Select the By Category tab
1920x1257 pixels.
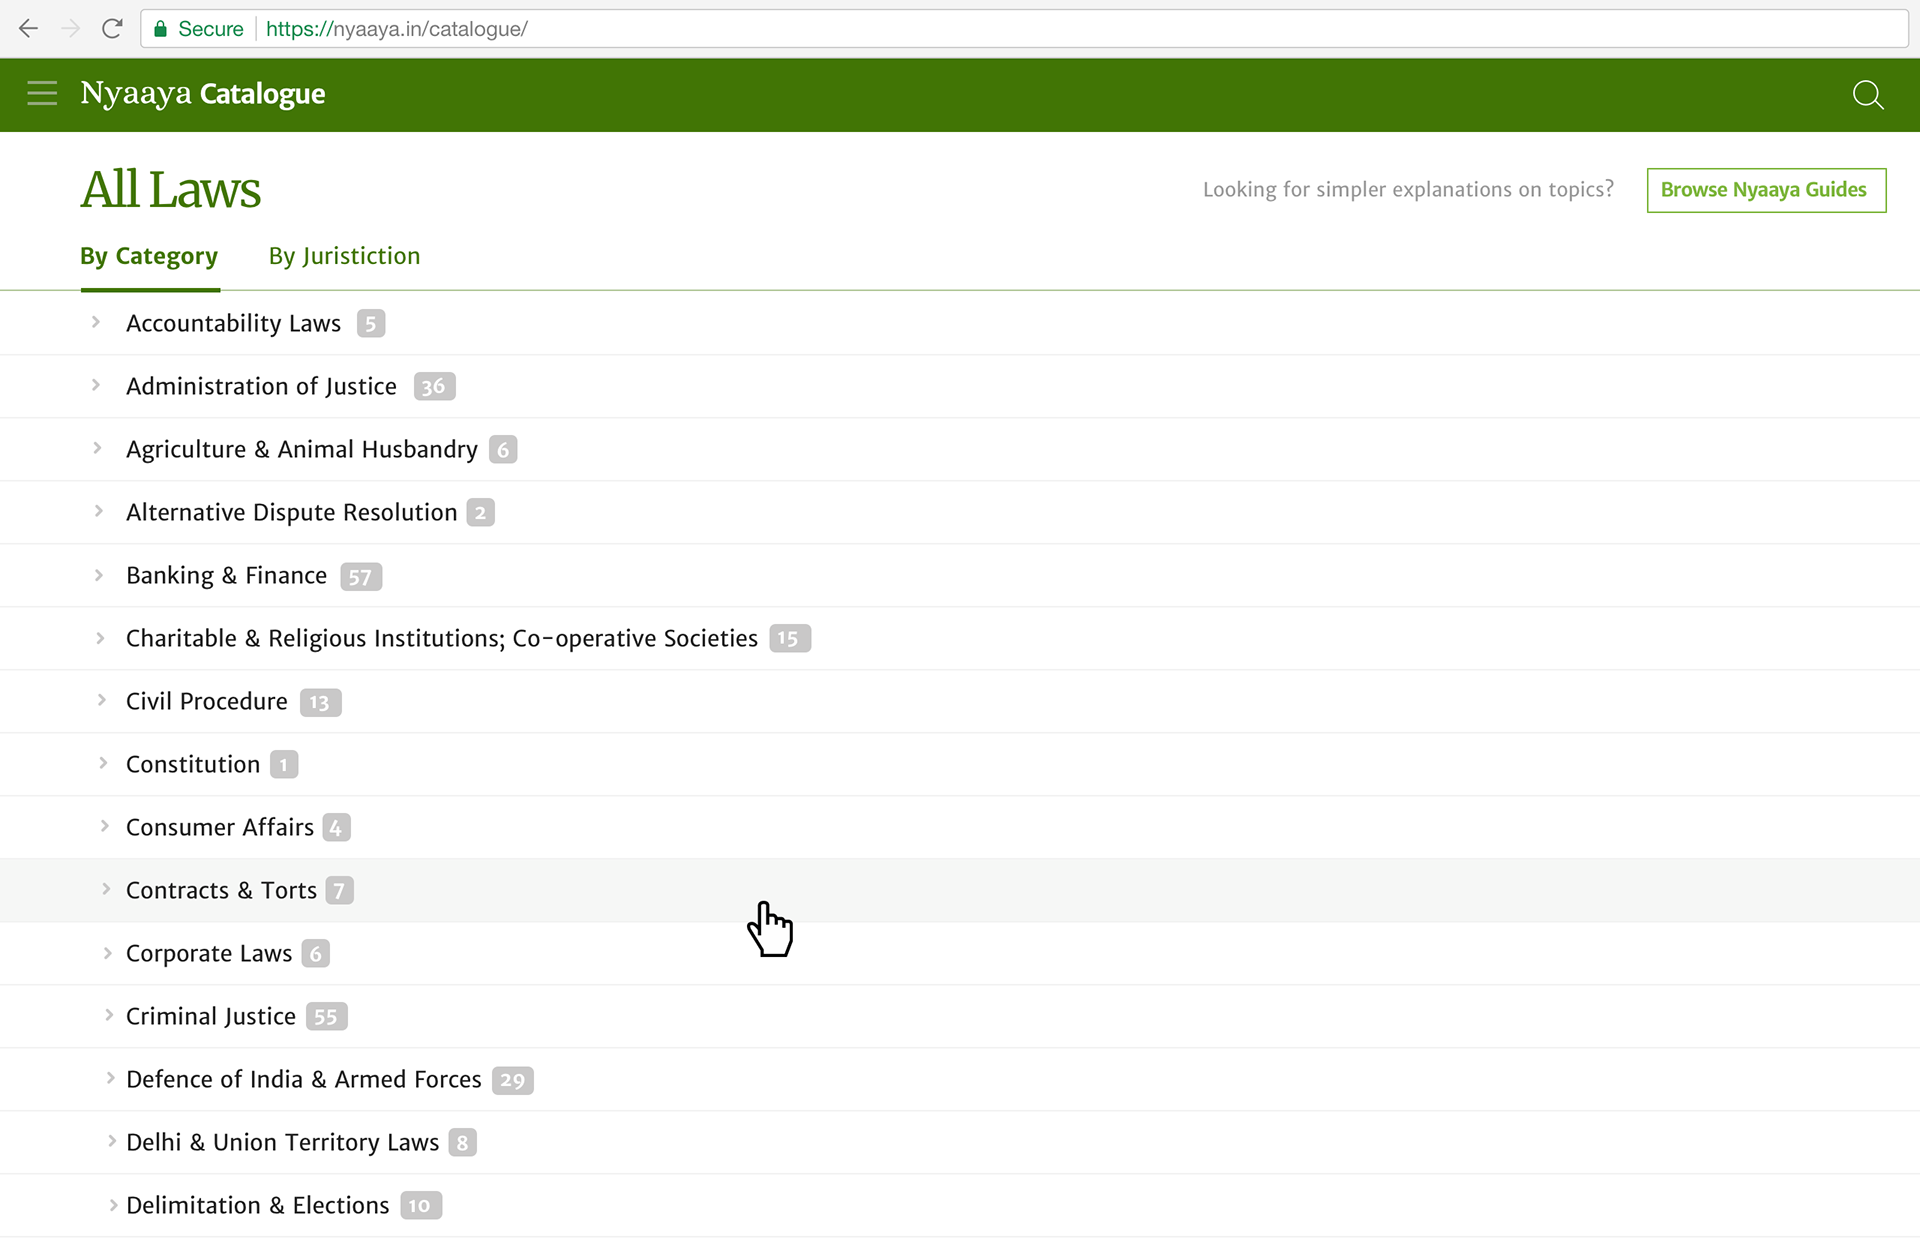coord(149,256)
